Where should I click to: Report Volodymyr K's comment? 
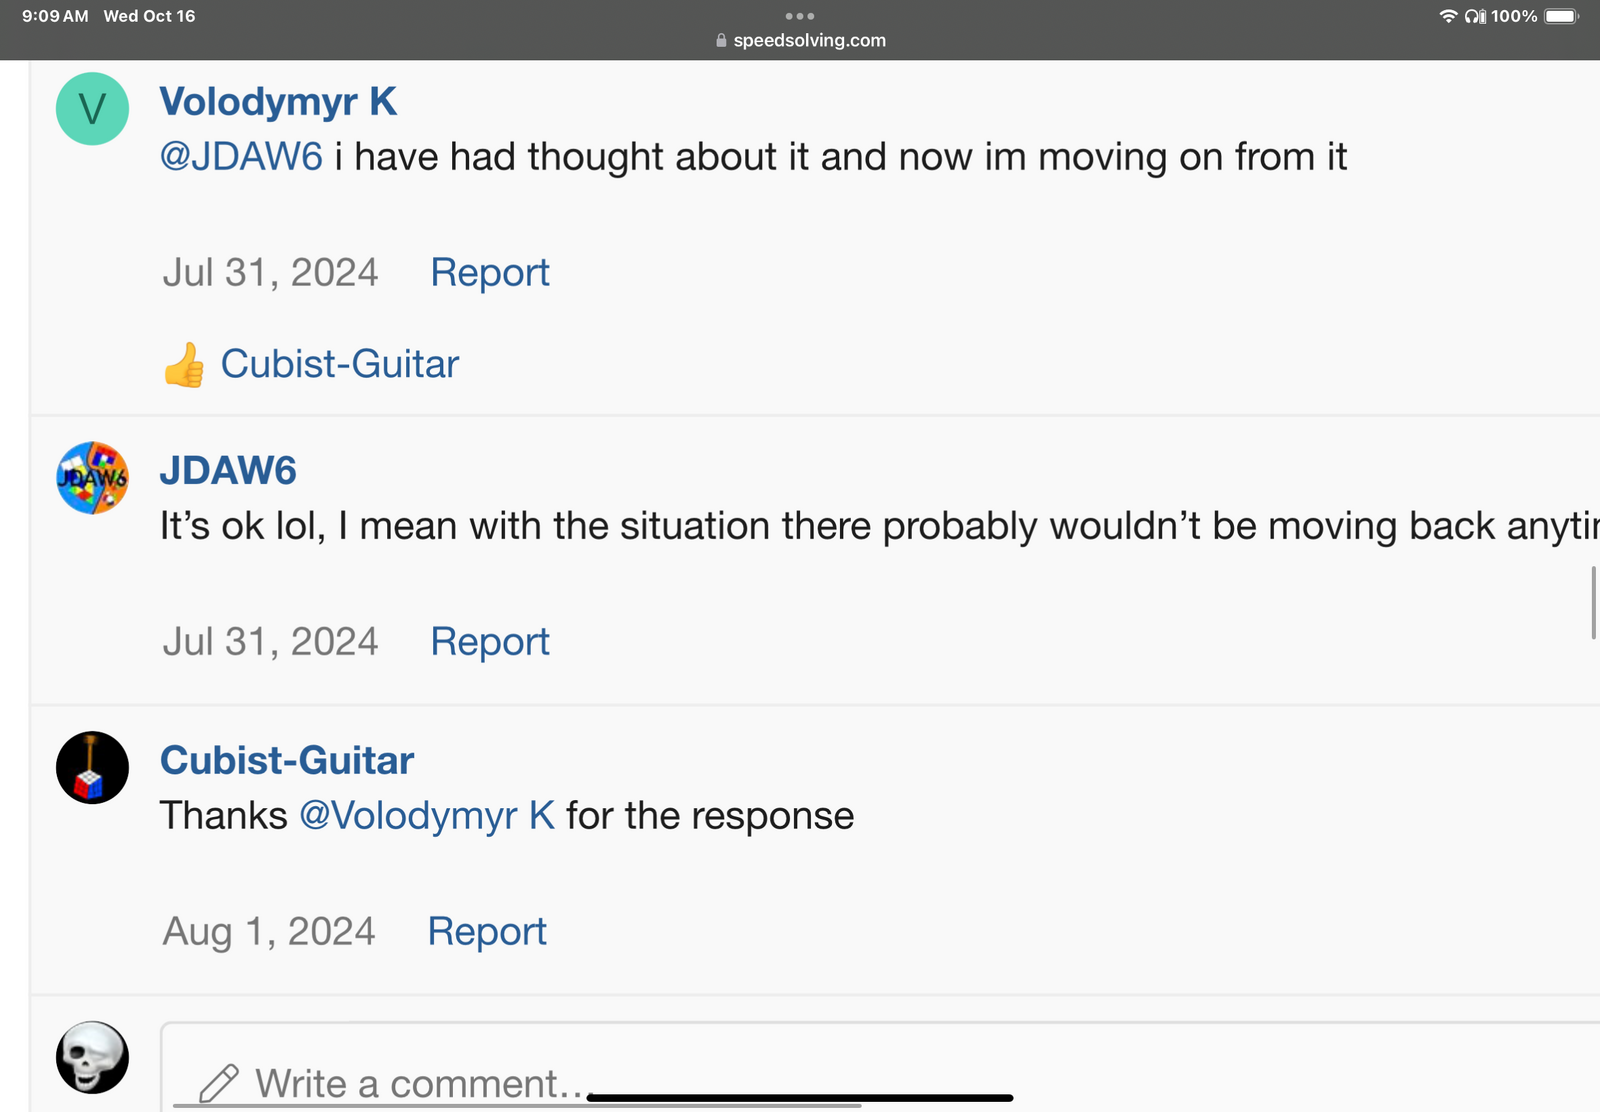(490, 273)
